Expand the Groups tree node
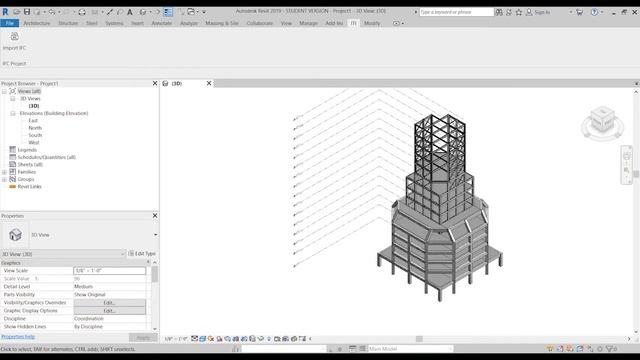 point(4,180)
